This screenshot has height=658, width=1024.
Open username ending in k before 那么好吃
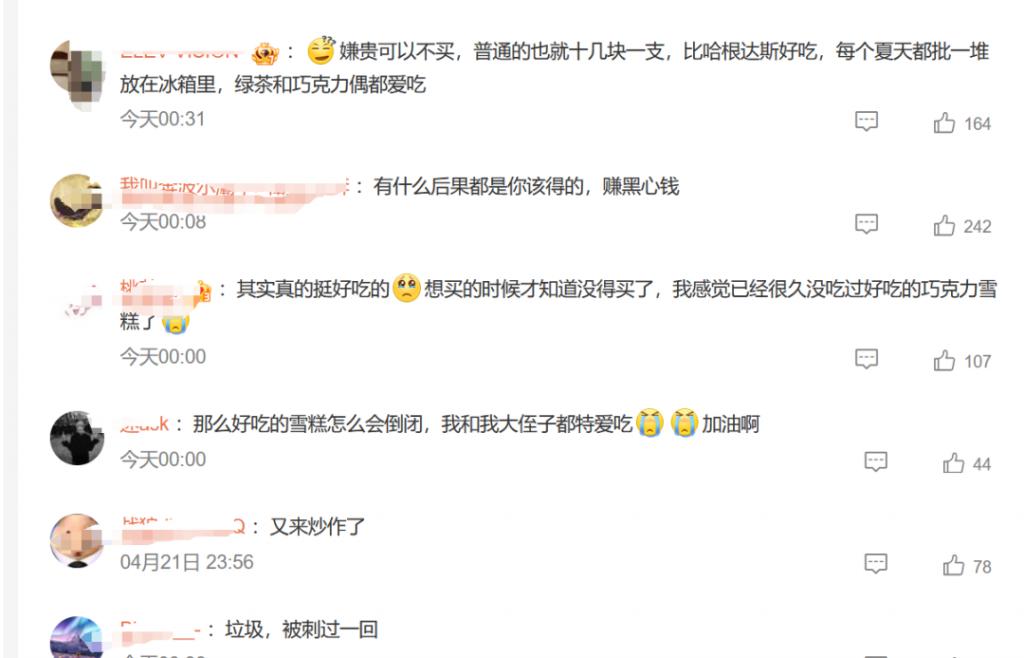tap(144, 424)
